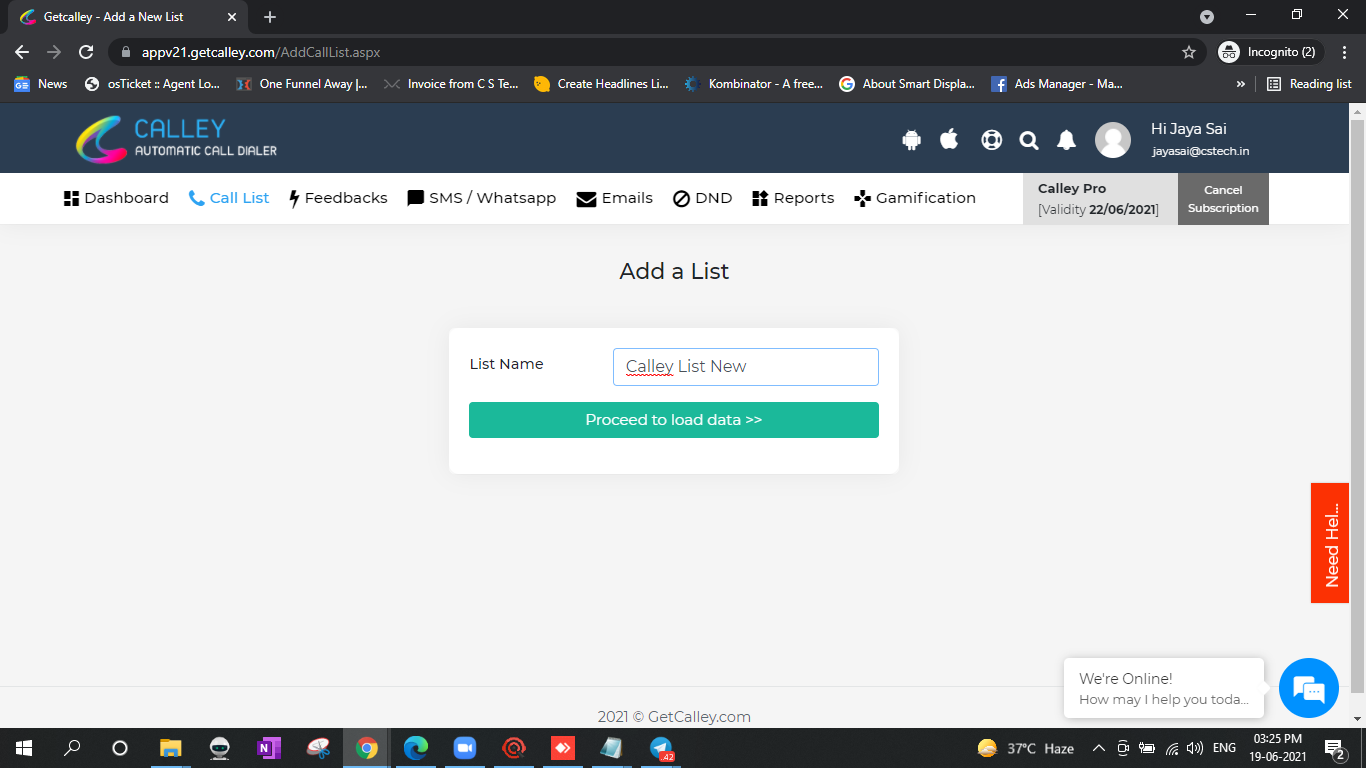Open the Android app icon in header
Image resolution: width=1366 pixels, height=768 pixels.
[x=911, y=140]
